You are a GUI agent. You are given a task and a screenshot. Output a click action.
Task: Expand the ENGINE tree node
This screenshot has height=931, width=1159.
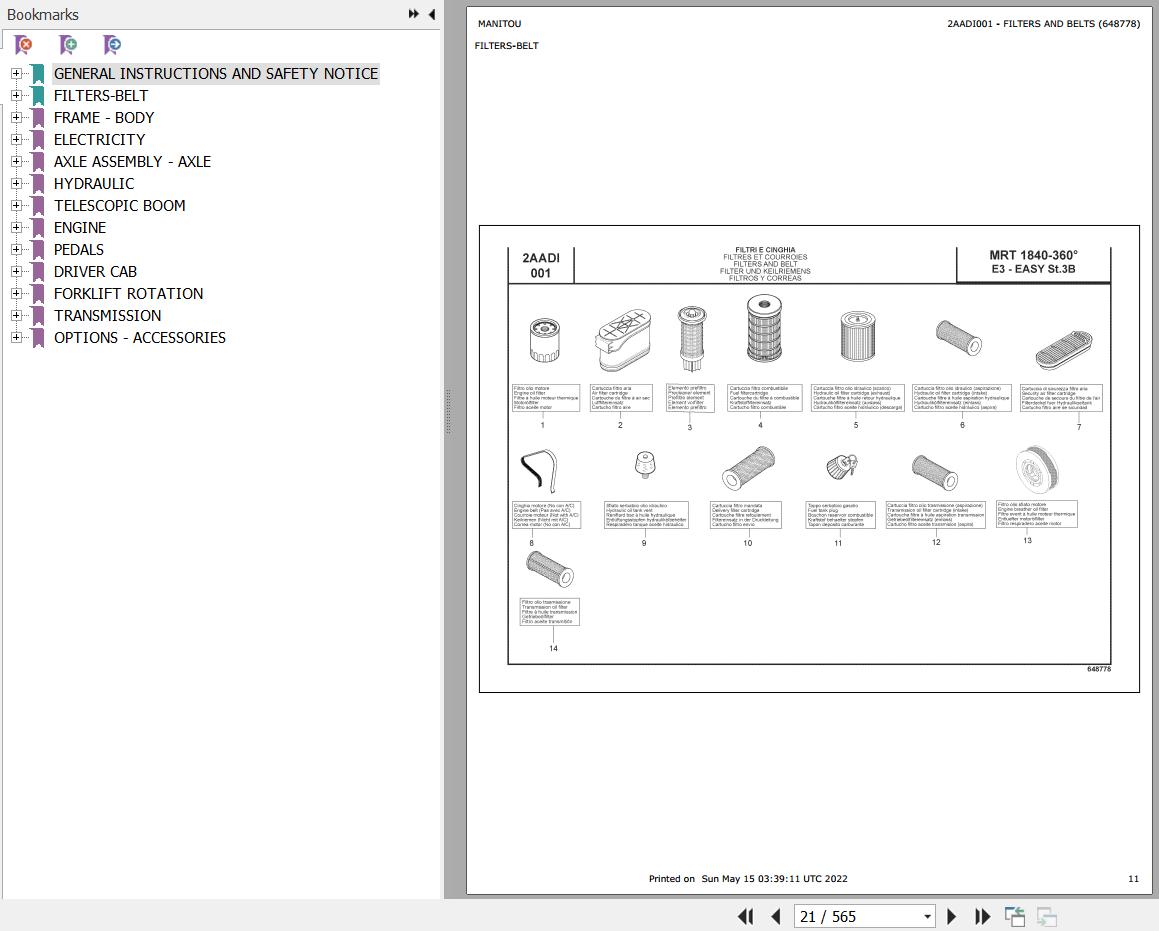(x=16, y=228)
